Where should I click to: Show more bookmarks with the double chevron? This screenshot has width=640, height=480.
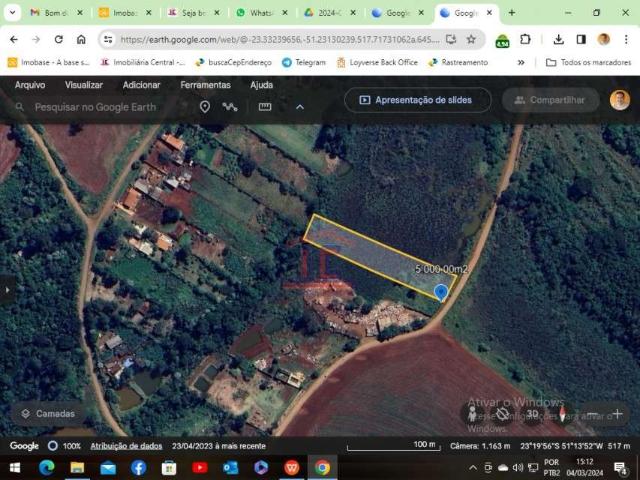521,62
